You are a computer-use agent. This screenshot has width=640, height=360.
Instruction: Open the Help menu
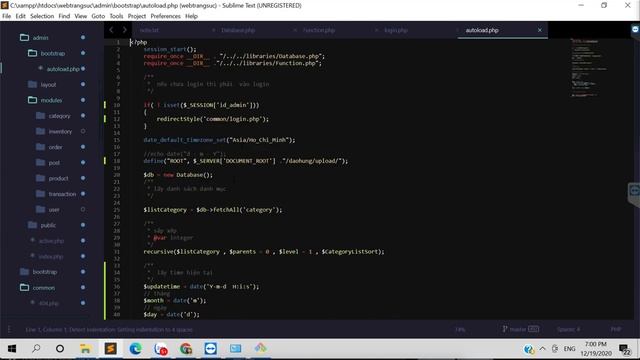tap(191, 16)
